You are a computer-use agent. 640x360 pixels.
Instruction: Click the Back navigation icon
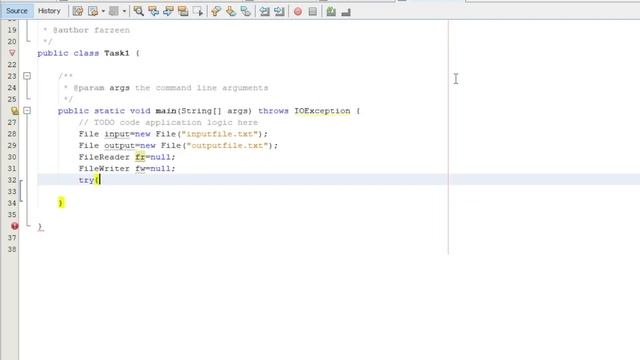coord(93,11)
